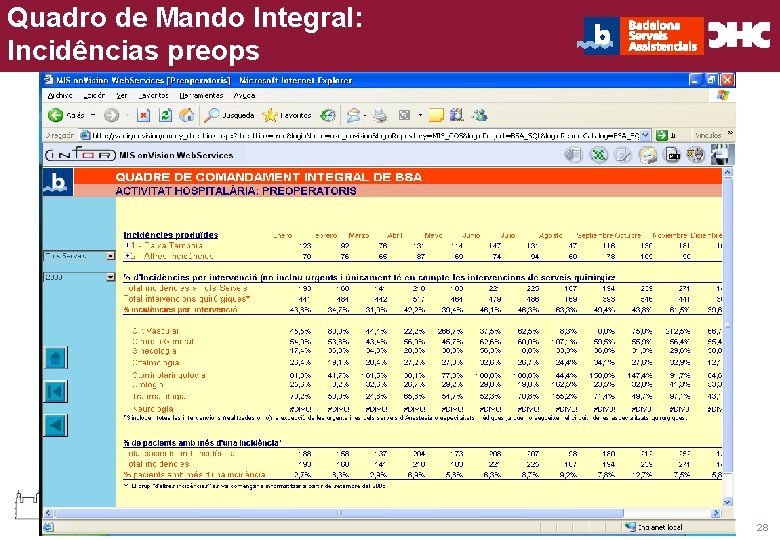This screenshot has height=540, width=780.
Task: Click the blue Home button in left panel
Action: coord(55,358)
